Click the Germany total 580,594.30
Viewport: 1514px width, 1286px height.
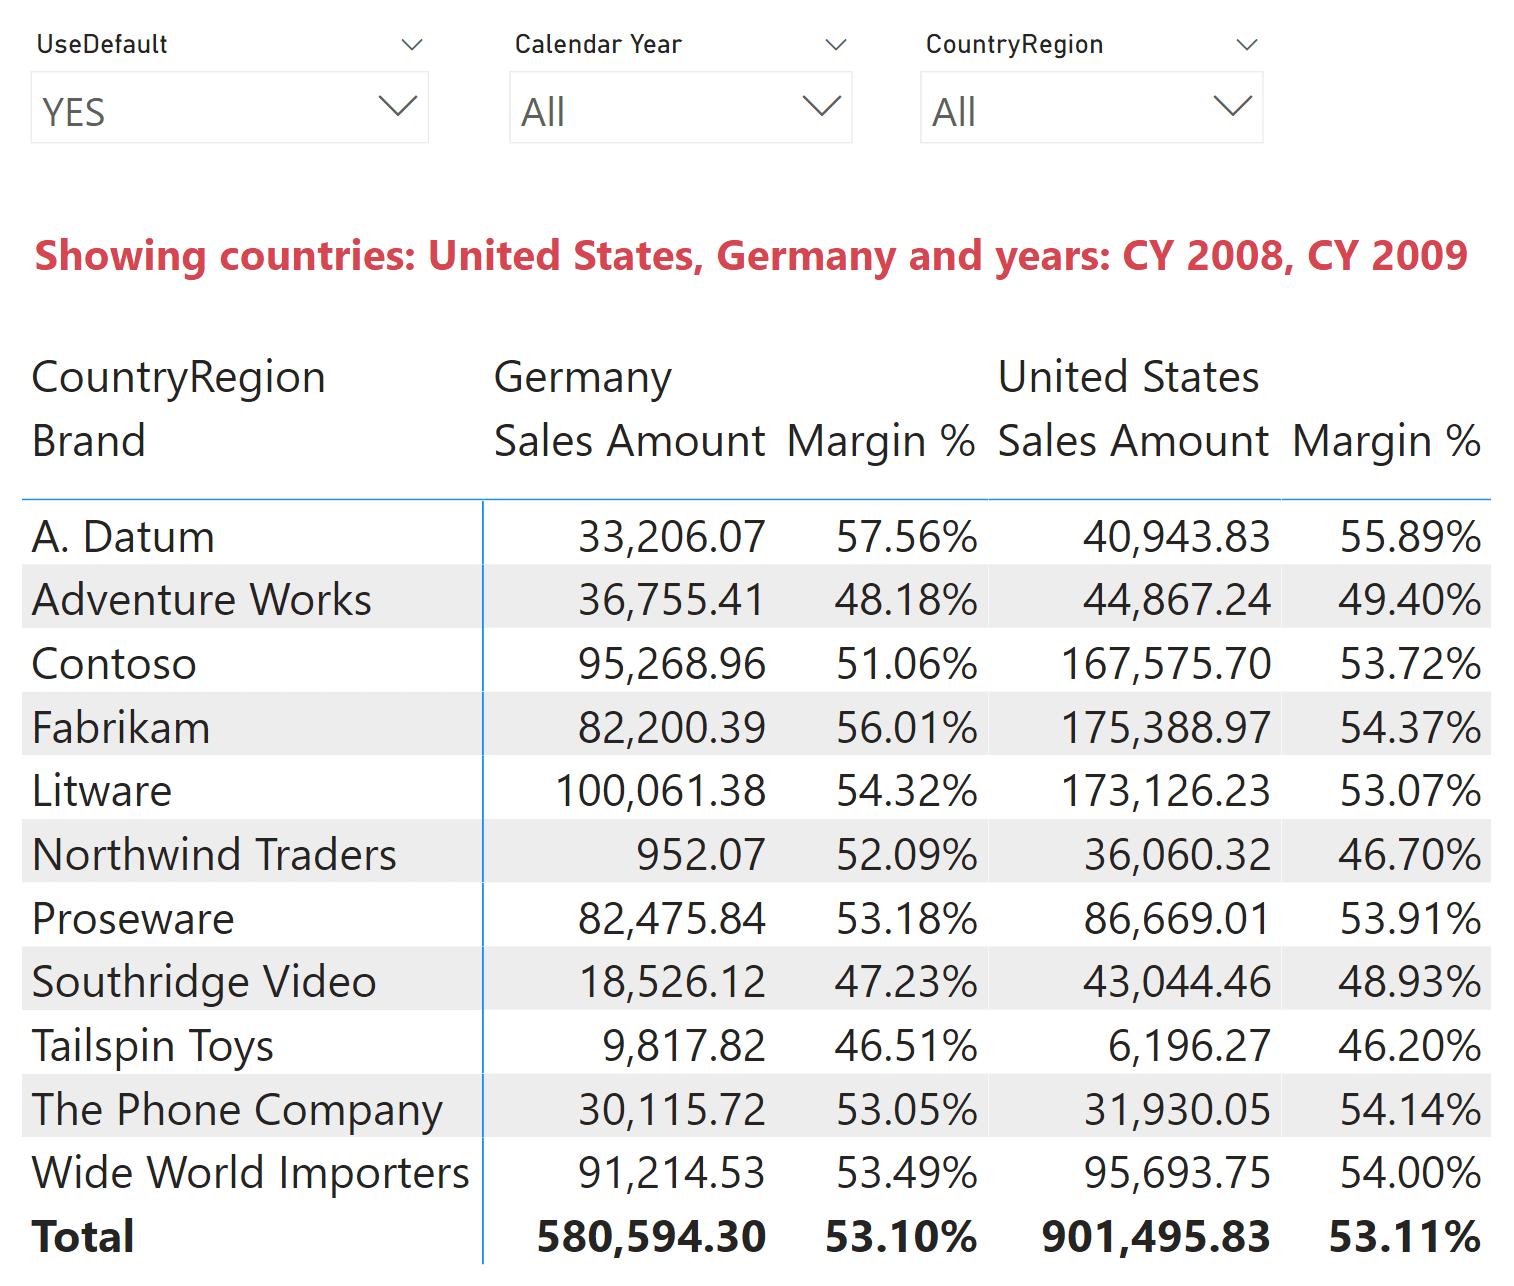point(651,1237)
